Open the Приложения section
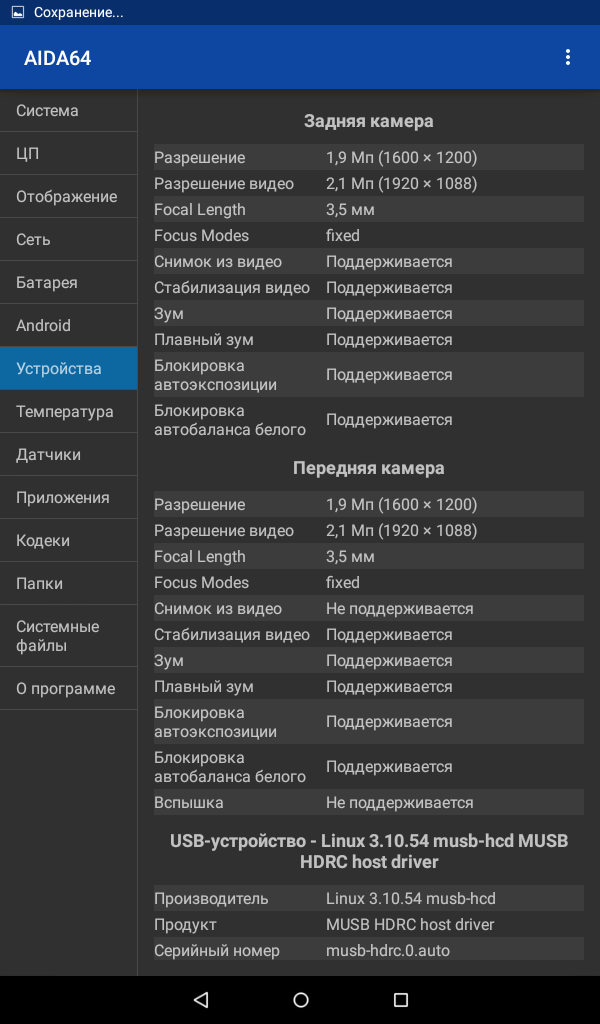The height and width of the screenshot is (1024, 600). click(x=69, y=498)
